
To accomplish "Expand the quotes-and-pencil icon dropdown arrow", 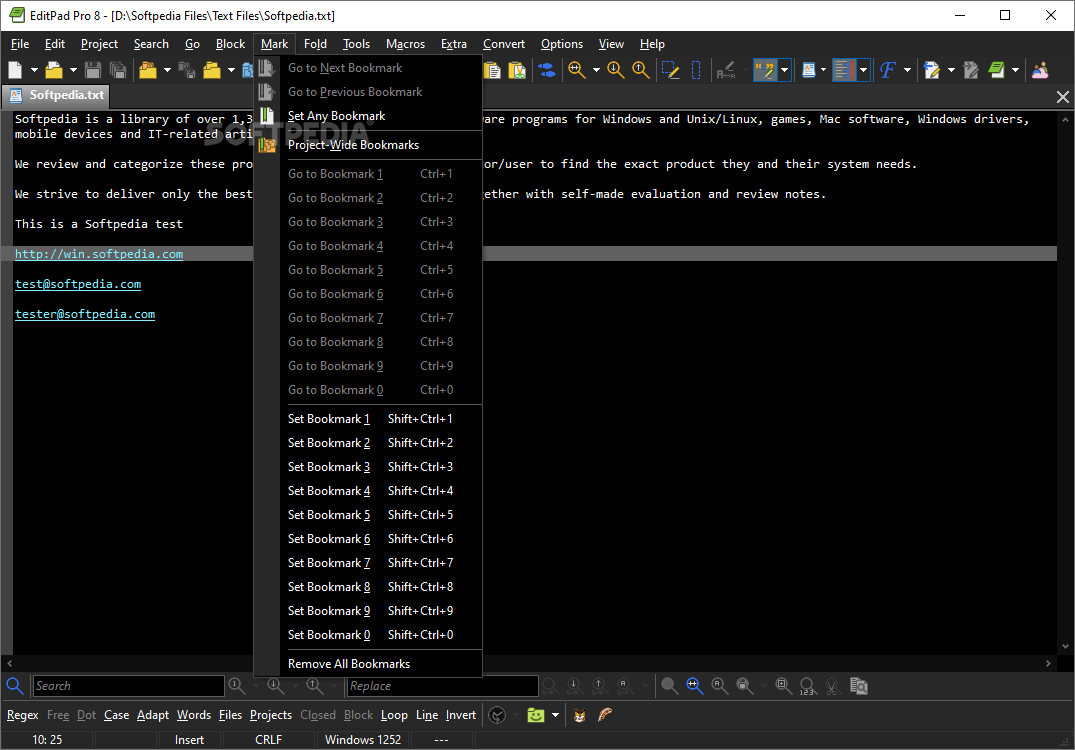I will tap(784, 70).
